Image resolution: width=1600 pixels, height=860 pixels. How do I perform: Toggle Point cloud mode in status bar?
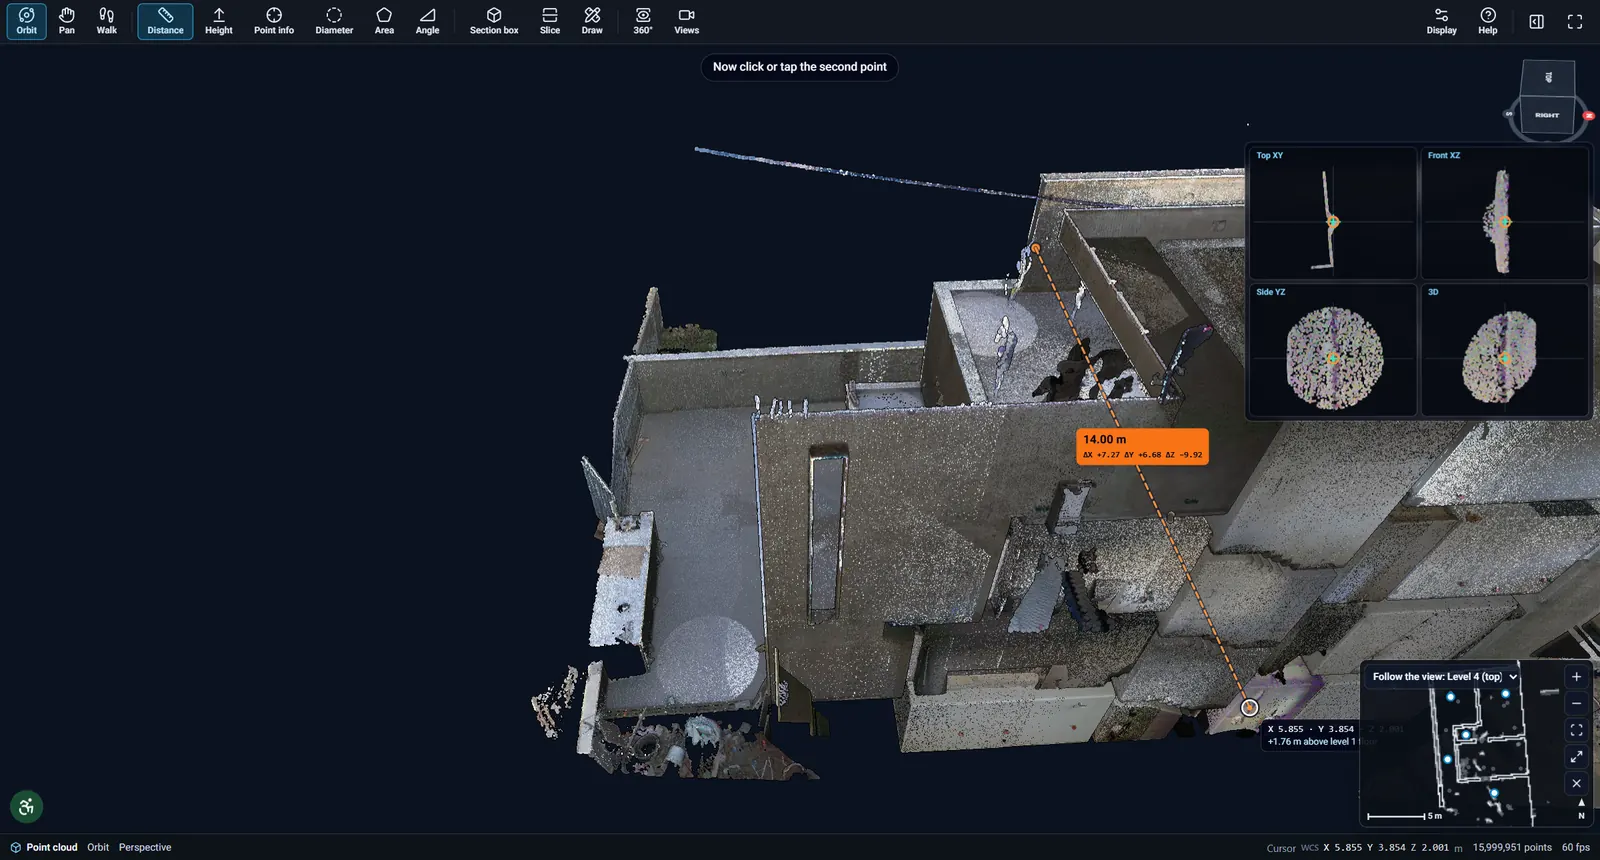44,847
